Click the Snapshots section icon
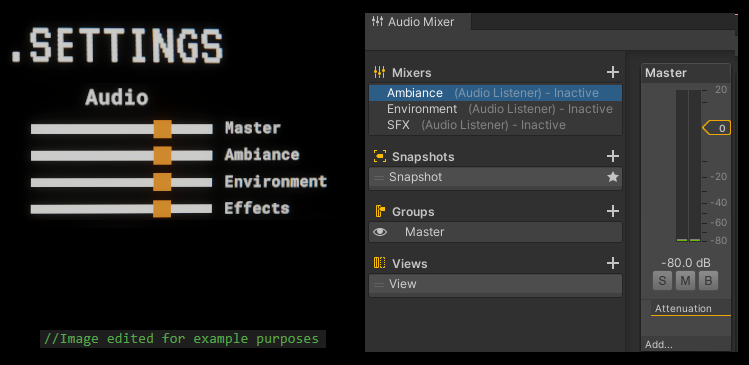 click(x=379, y=156)
